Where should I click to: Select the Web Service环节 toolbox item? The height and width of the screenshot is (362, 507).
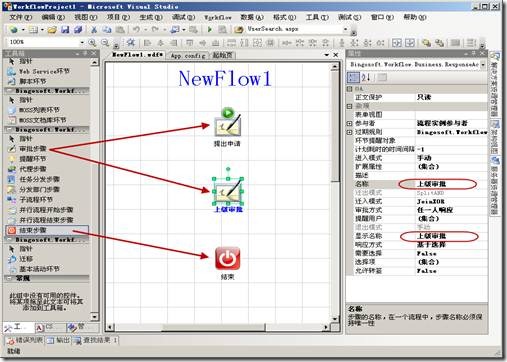39,71
